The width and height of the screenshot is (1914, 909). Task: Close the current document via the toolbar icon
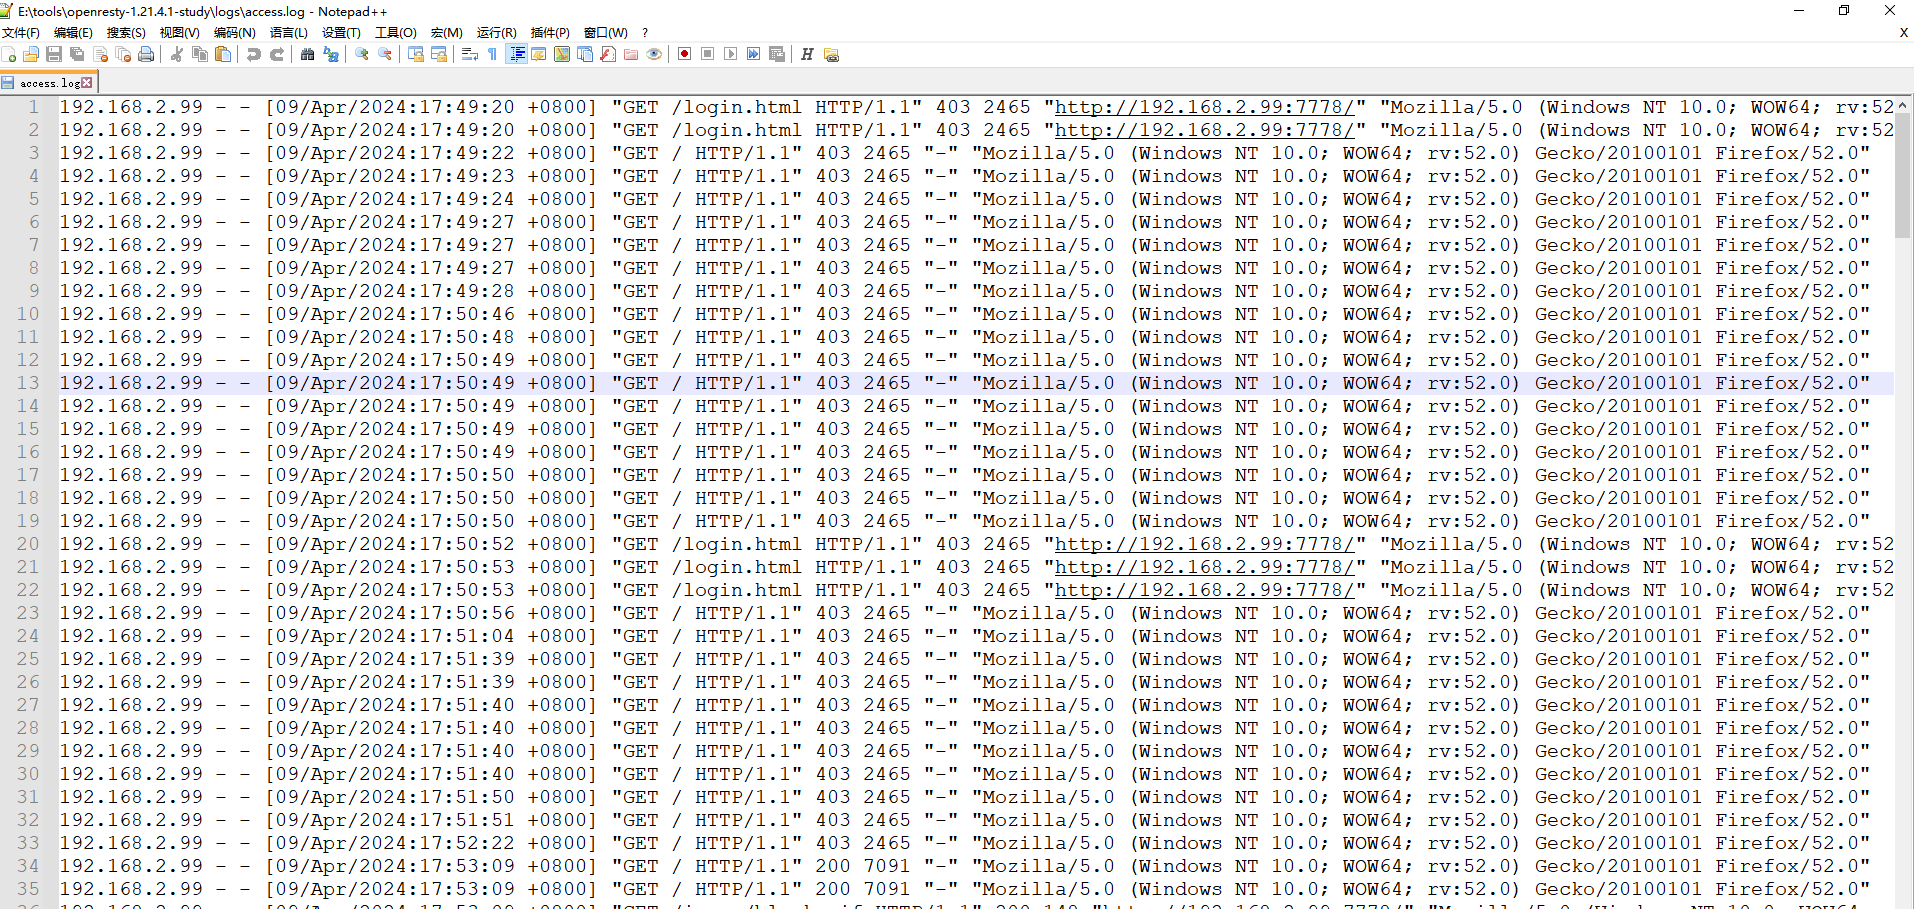click(x=100, y=54)
